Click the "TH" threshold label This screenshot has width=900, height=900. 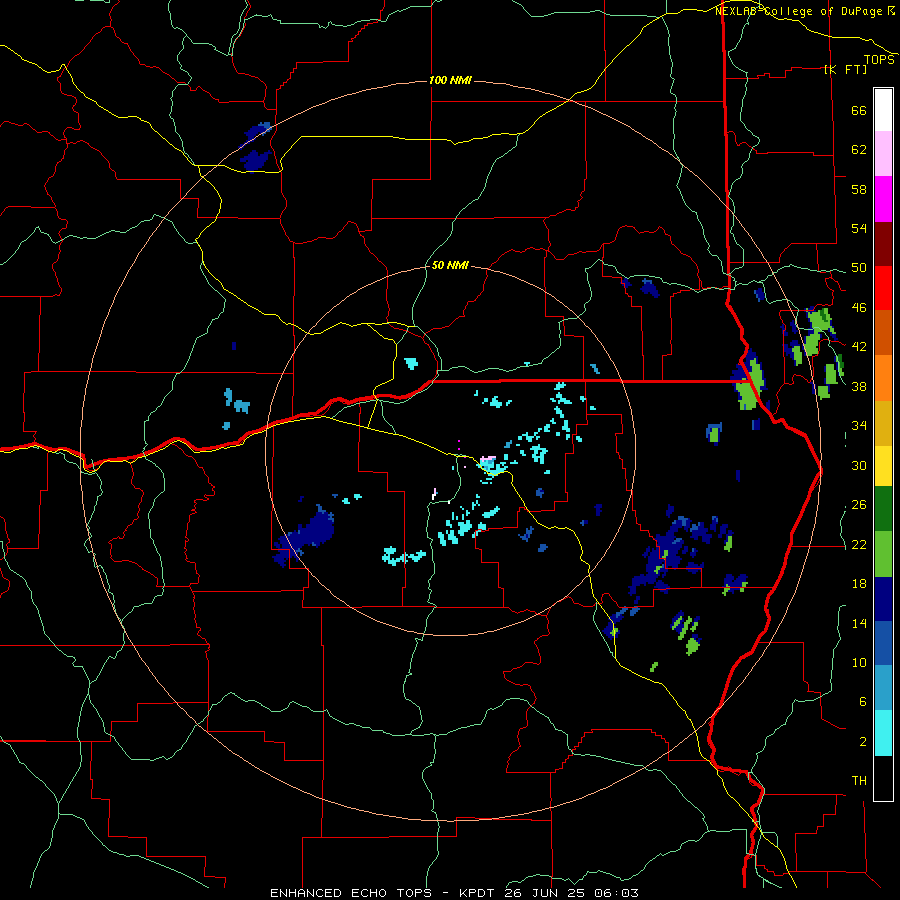pos(859,781)
